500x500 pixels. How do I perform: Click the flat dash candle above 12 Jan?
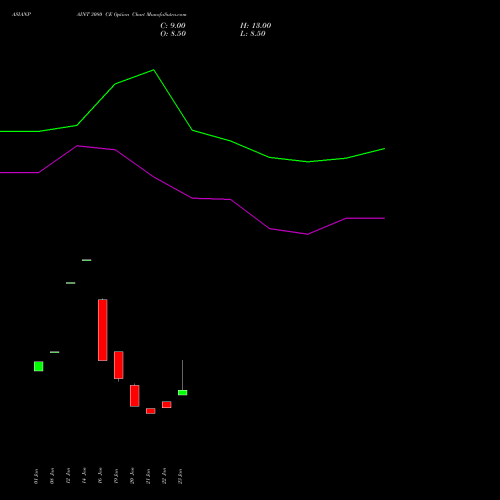71,283
